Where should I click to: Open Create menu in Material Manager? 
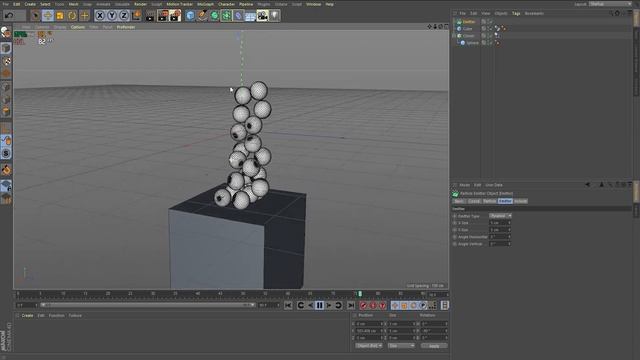pos(27,316)
